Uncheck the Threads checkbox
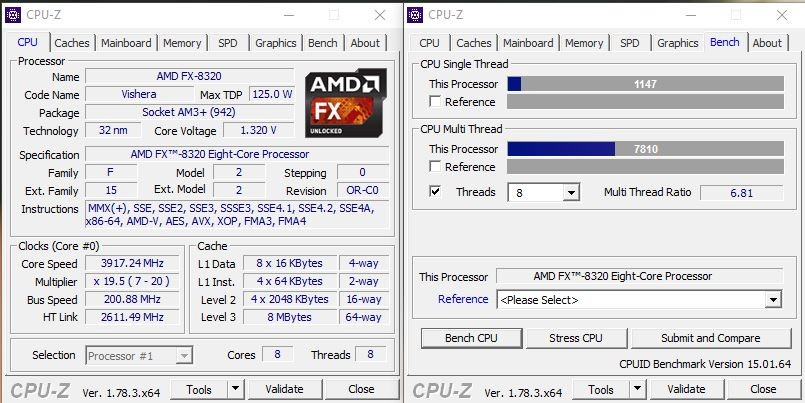Viewport: 805px width, 403px height. 435,192
